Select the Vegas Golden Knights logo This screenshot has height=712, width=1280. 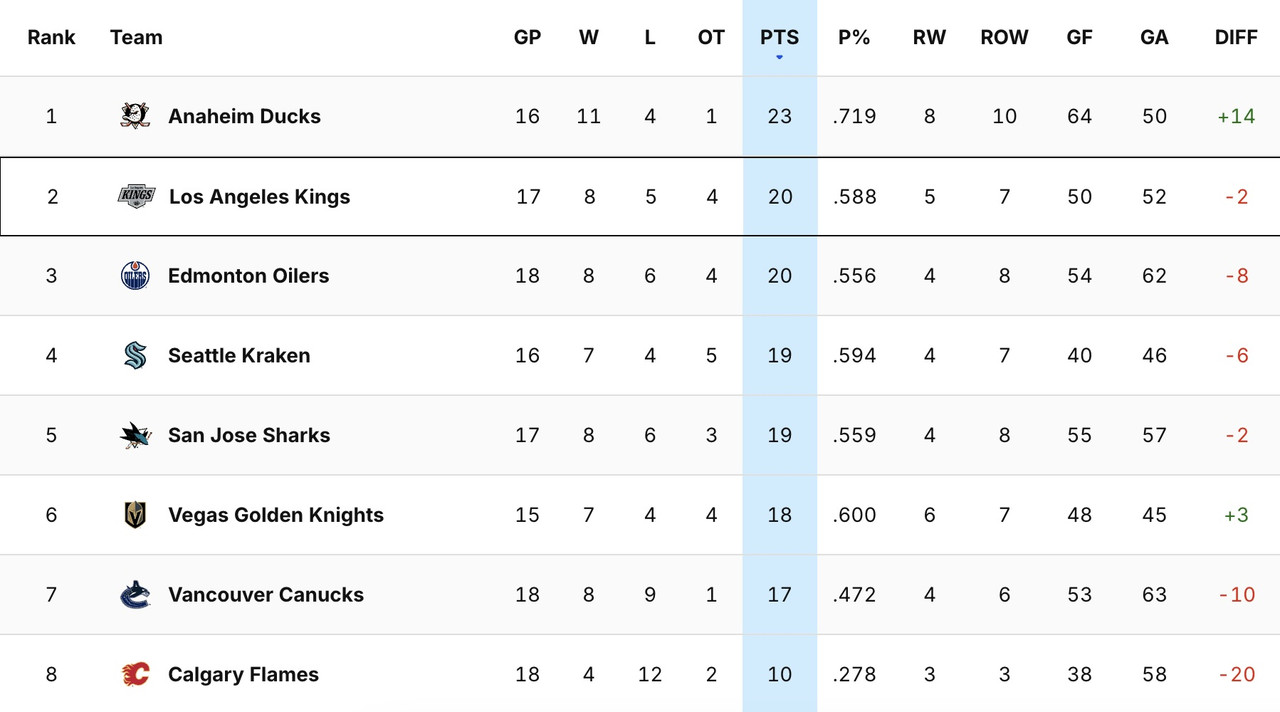(136, 514)
